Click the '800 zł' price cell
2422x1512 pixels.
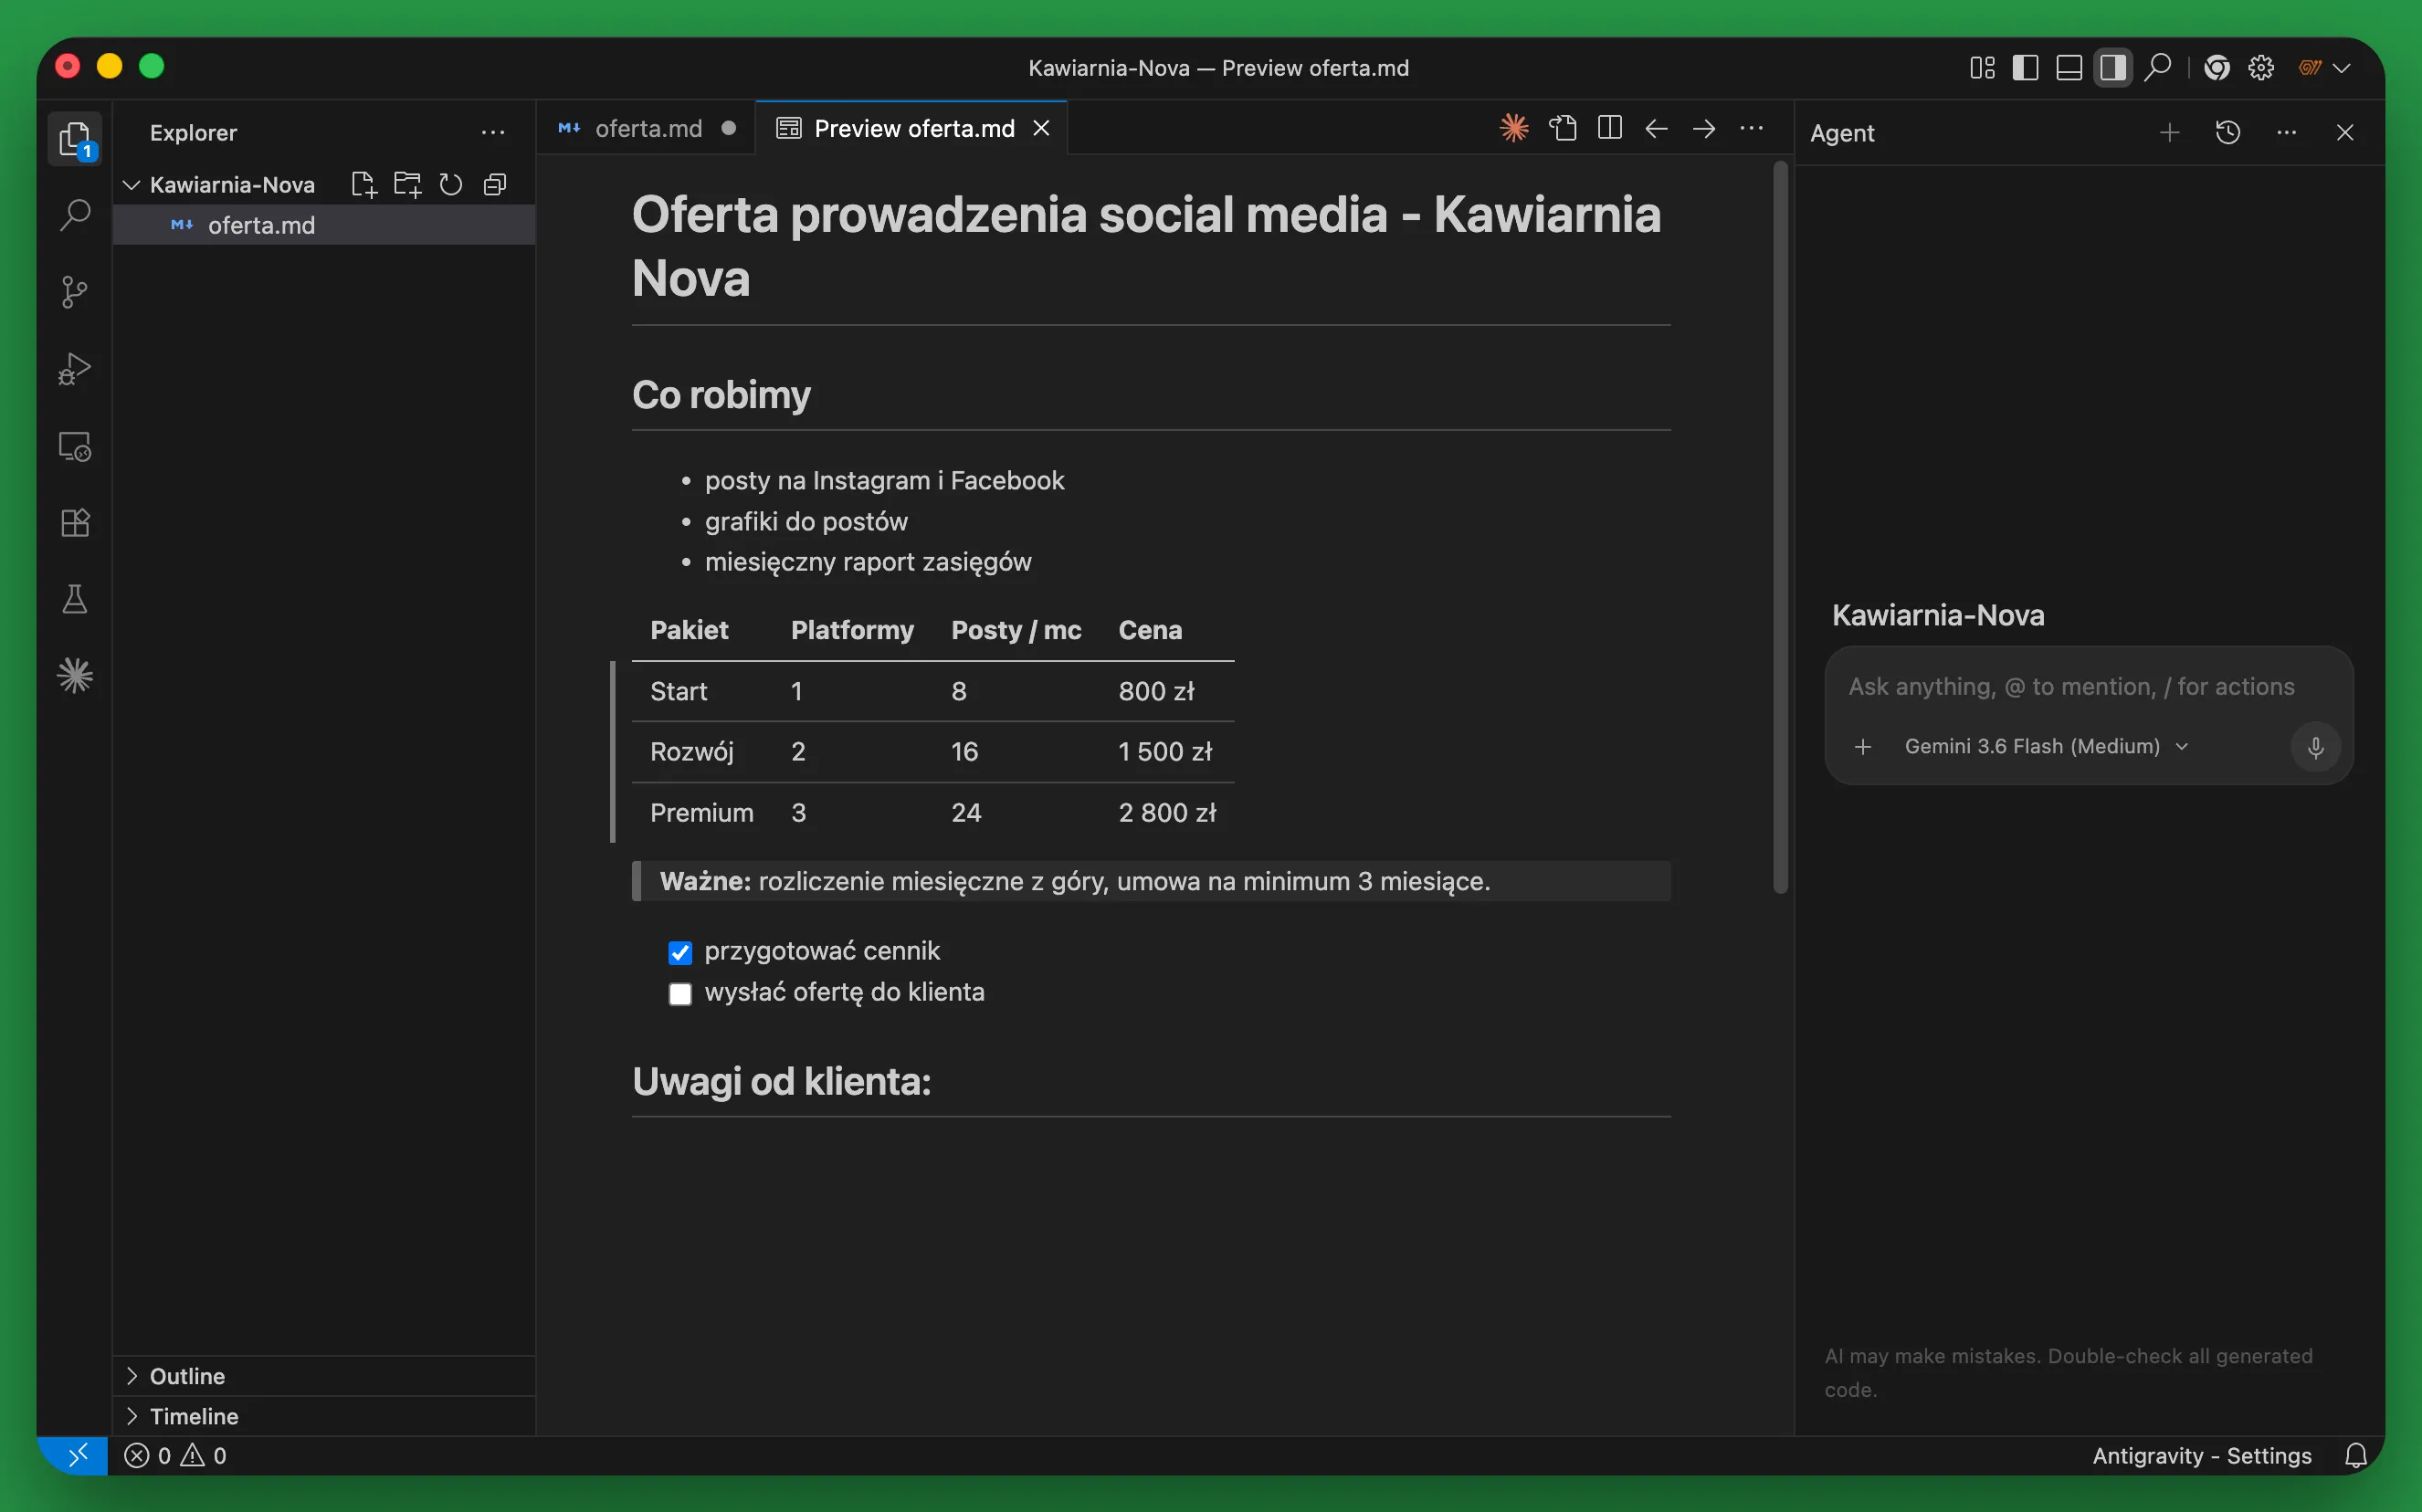tap(1156, 691)
